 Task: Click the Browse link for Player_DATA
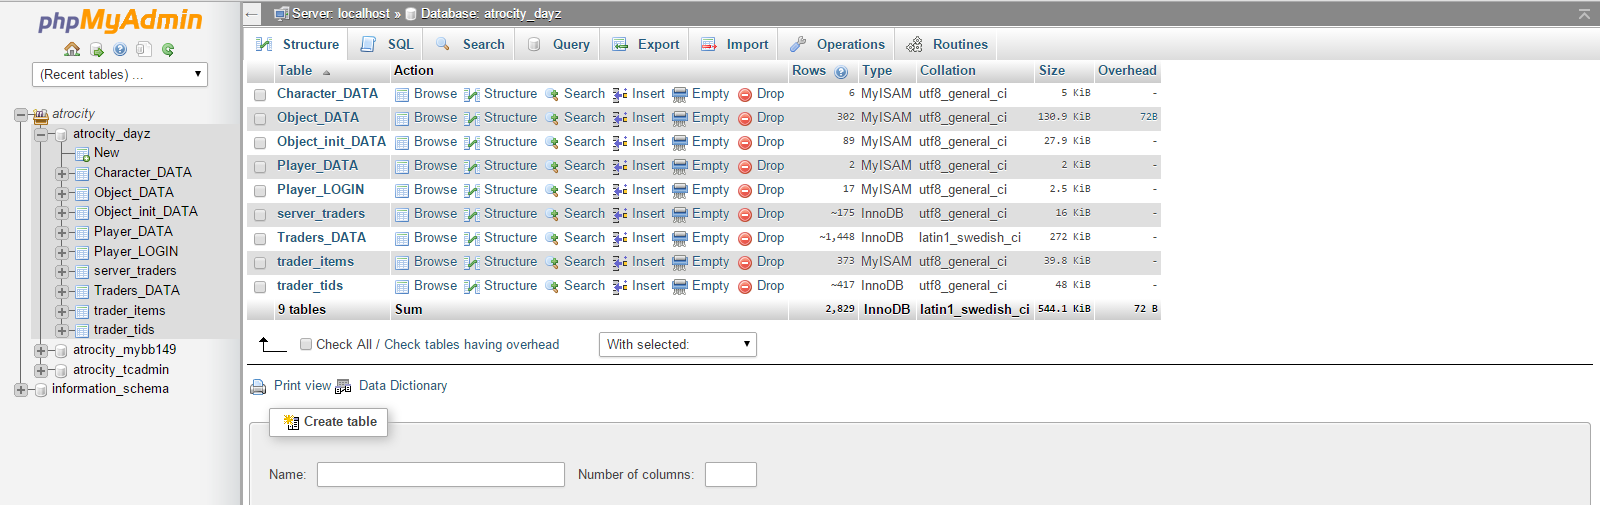435,166
